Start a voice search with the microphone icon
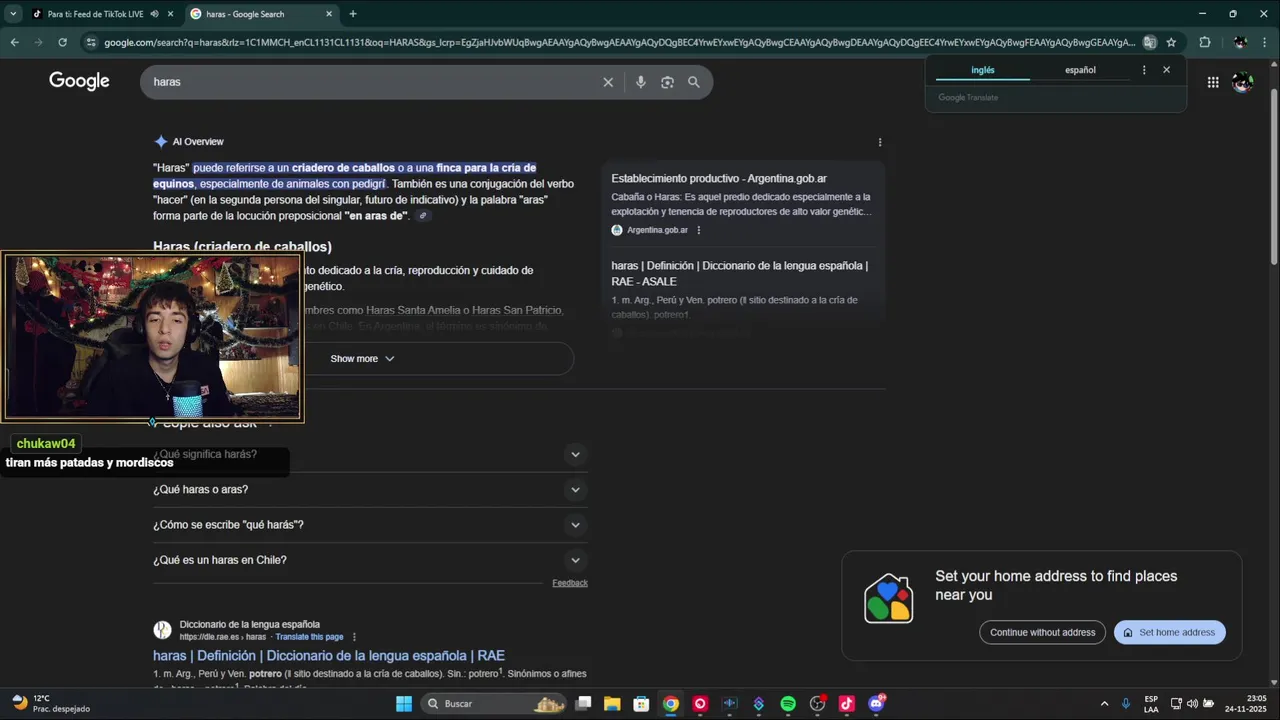 click(641, 82)
